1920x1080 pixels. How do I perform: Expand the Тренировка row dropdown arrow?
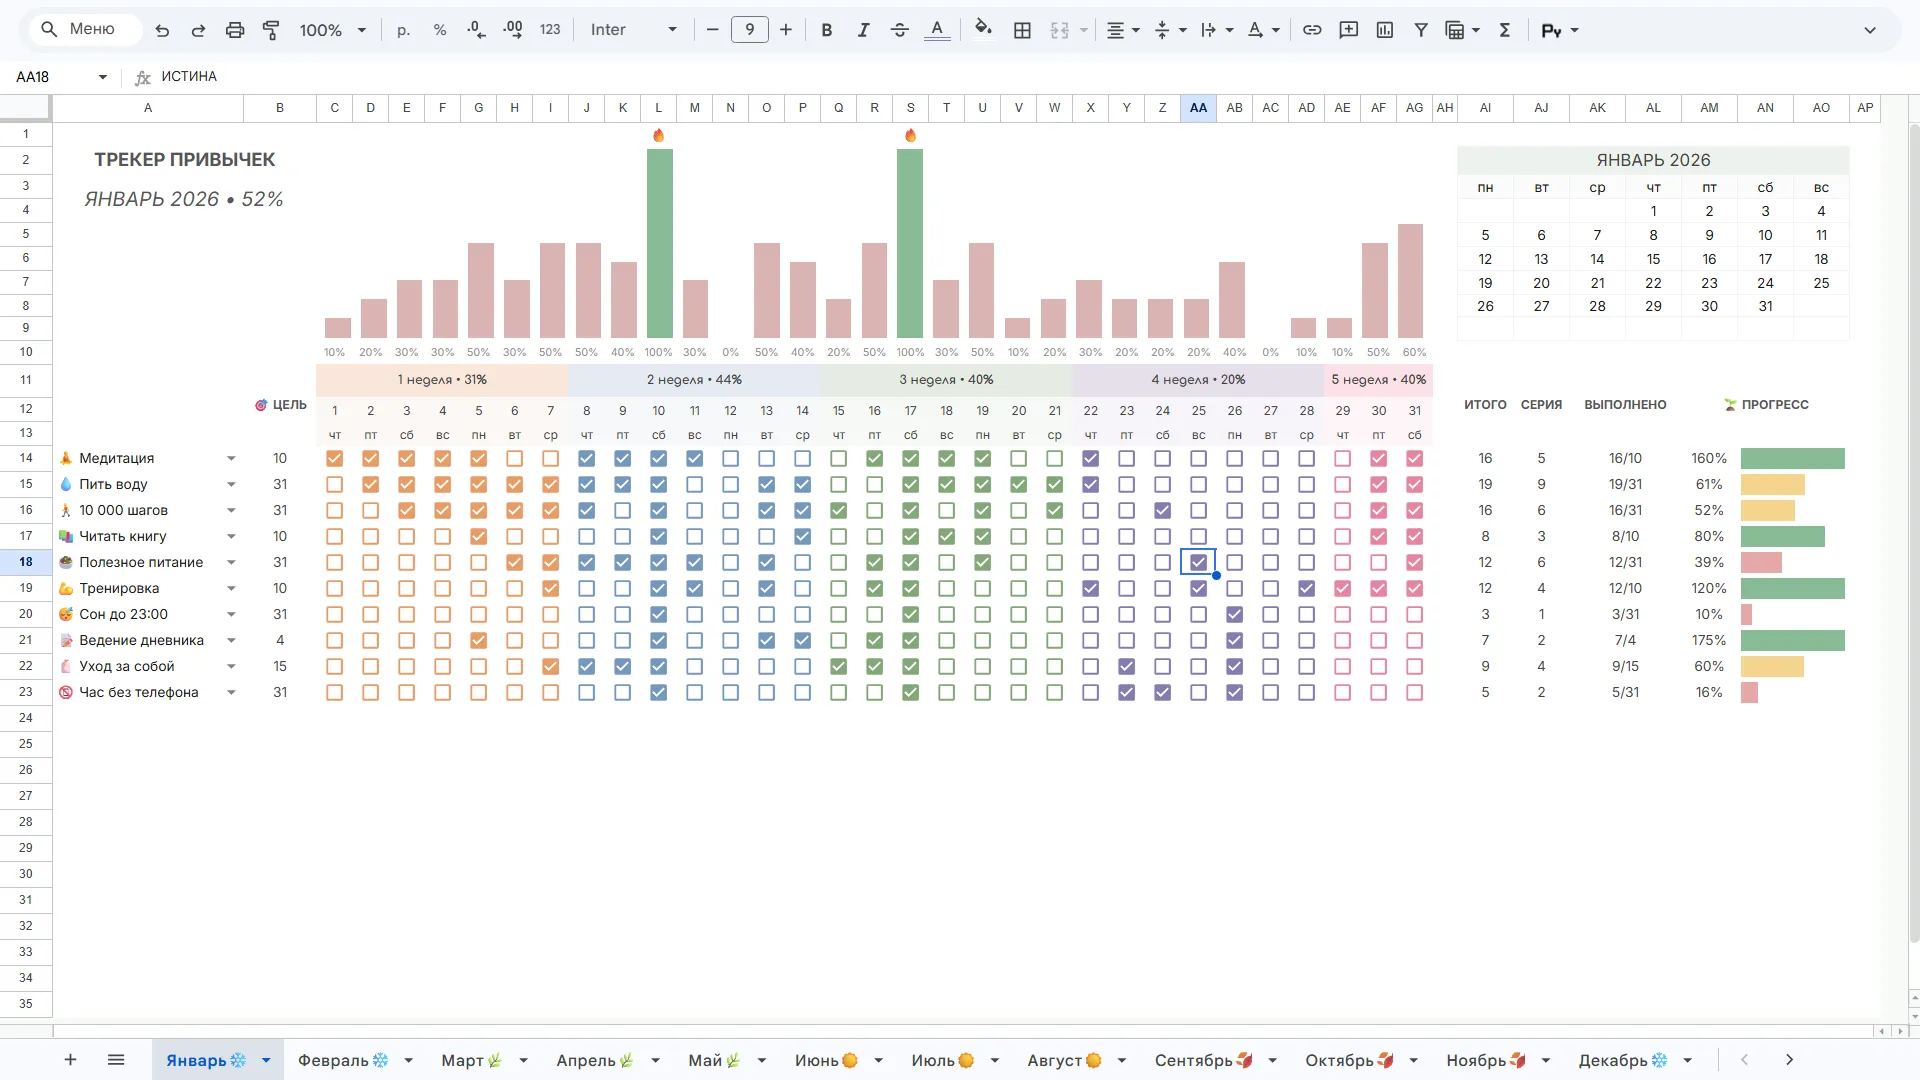231,588
